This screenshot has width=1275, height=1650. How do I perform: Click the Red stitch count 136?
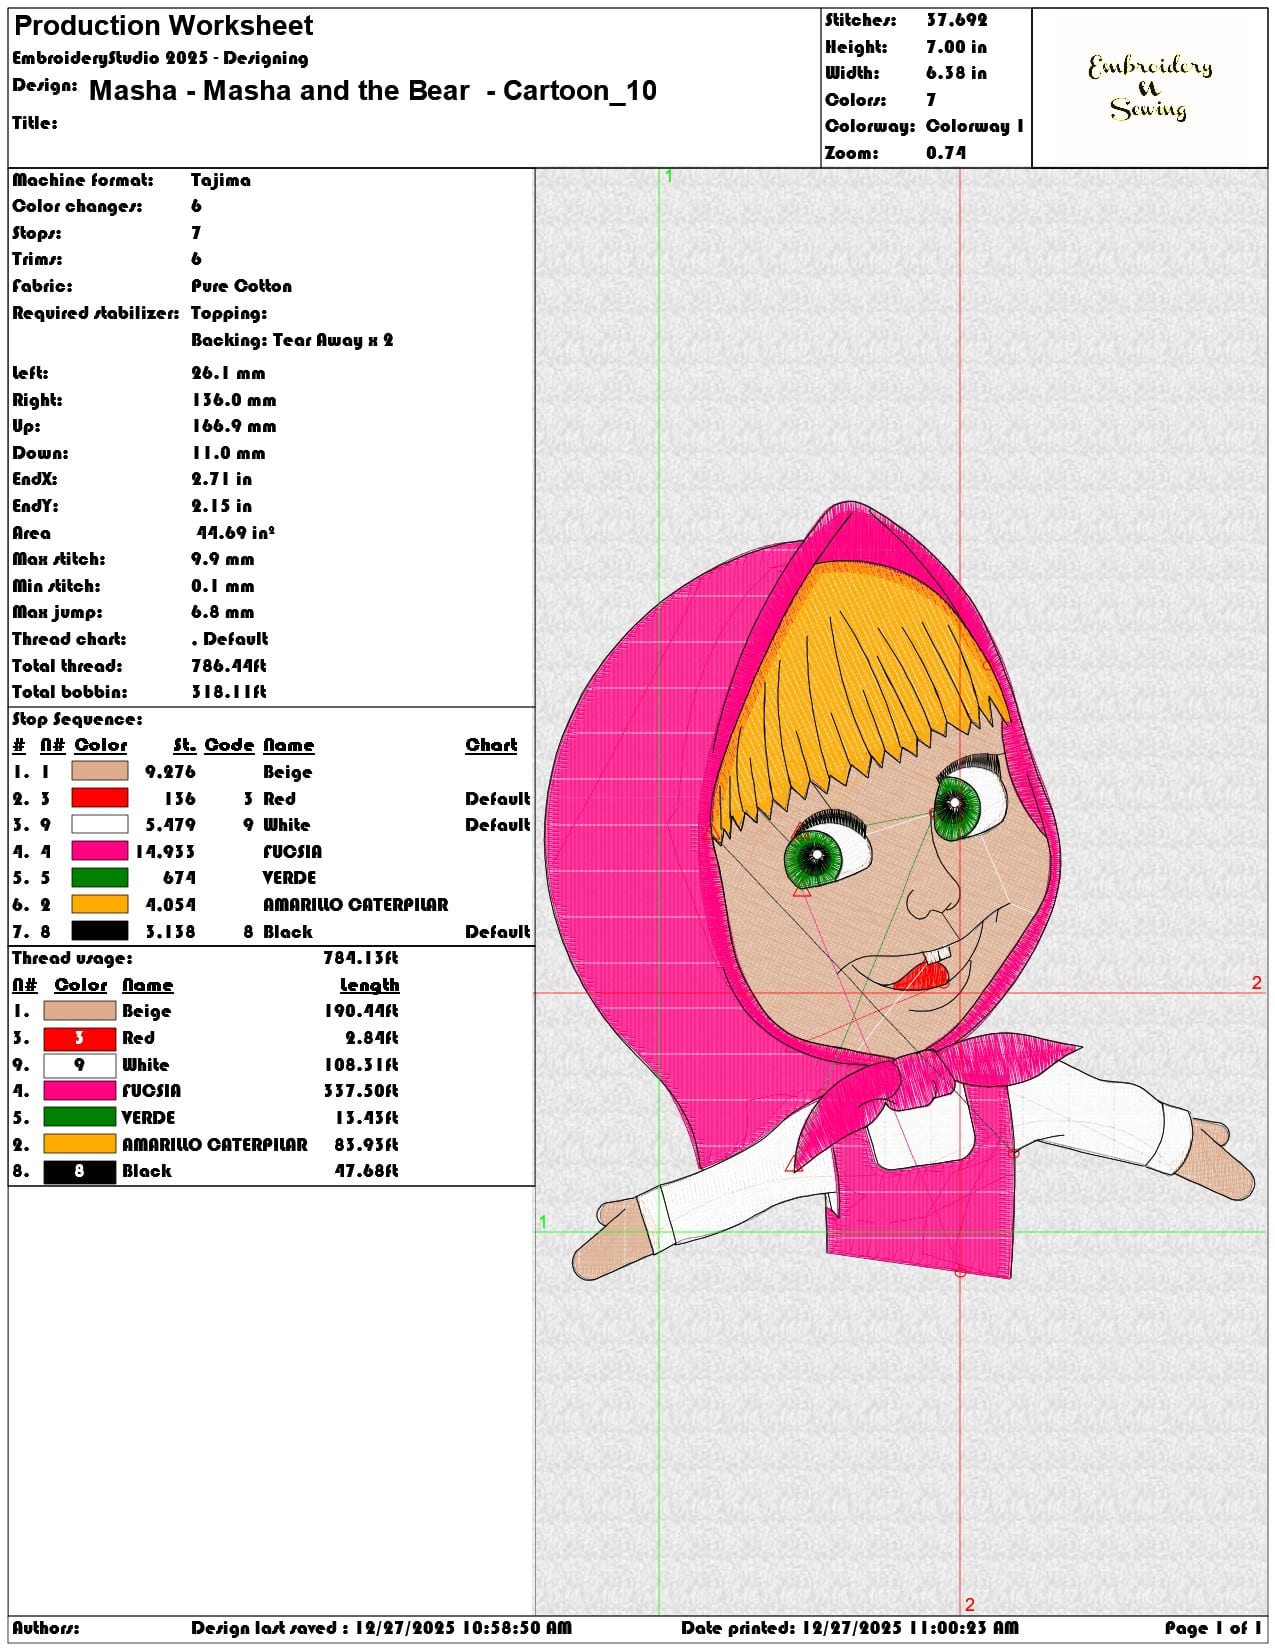click(x=180, y=799)
